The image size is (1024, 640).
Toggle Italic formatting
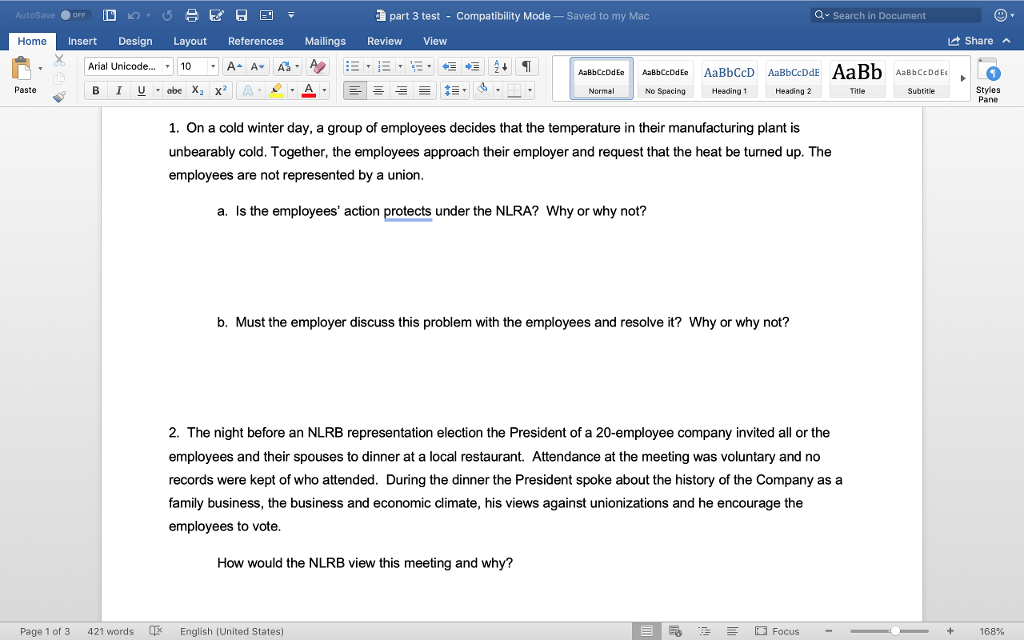click(x=118, y=91)
